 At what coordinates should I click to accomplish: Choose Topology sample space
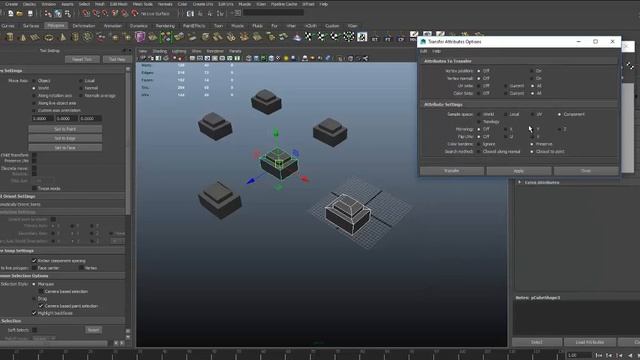479,122
